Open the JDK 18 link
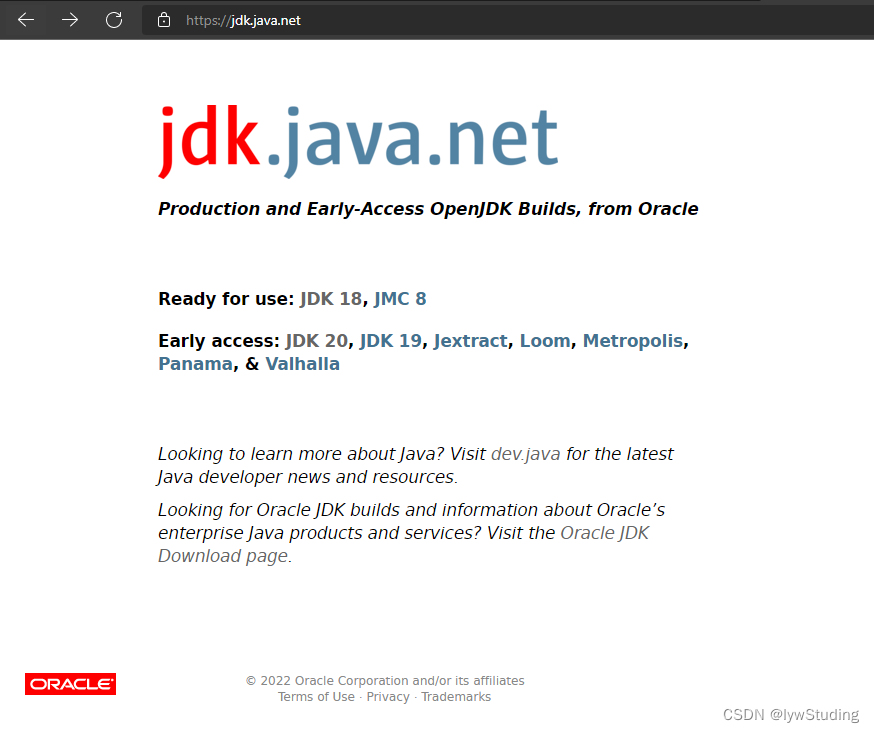 [x=331, y=299]
